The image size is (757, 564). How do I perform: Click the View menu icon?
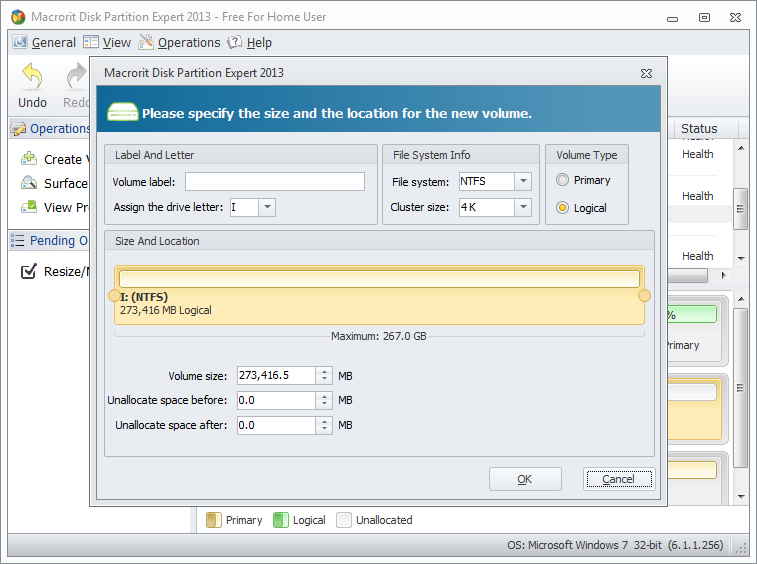[91, 42]
